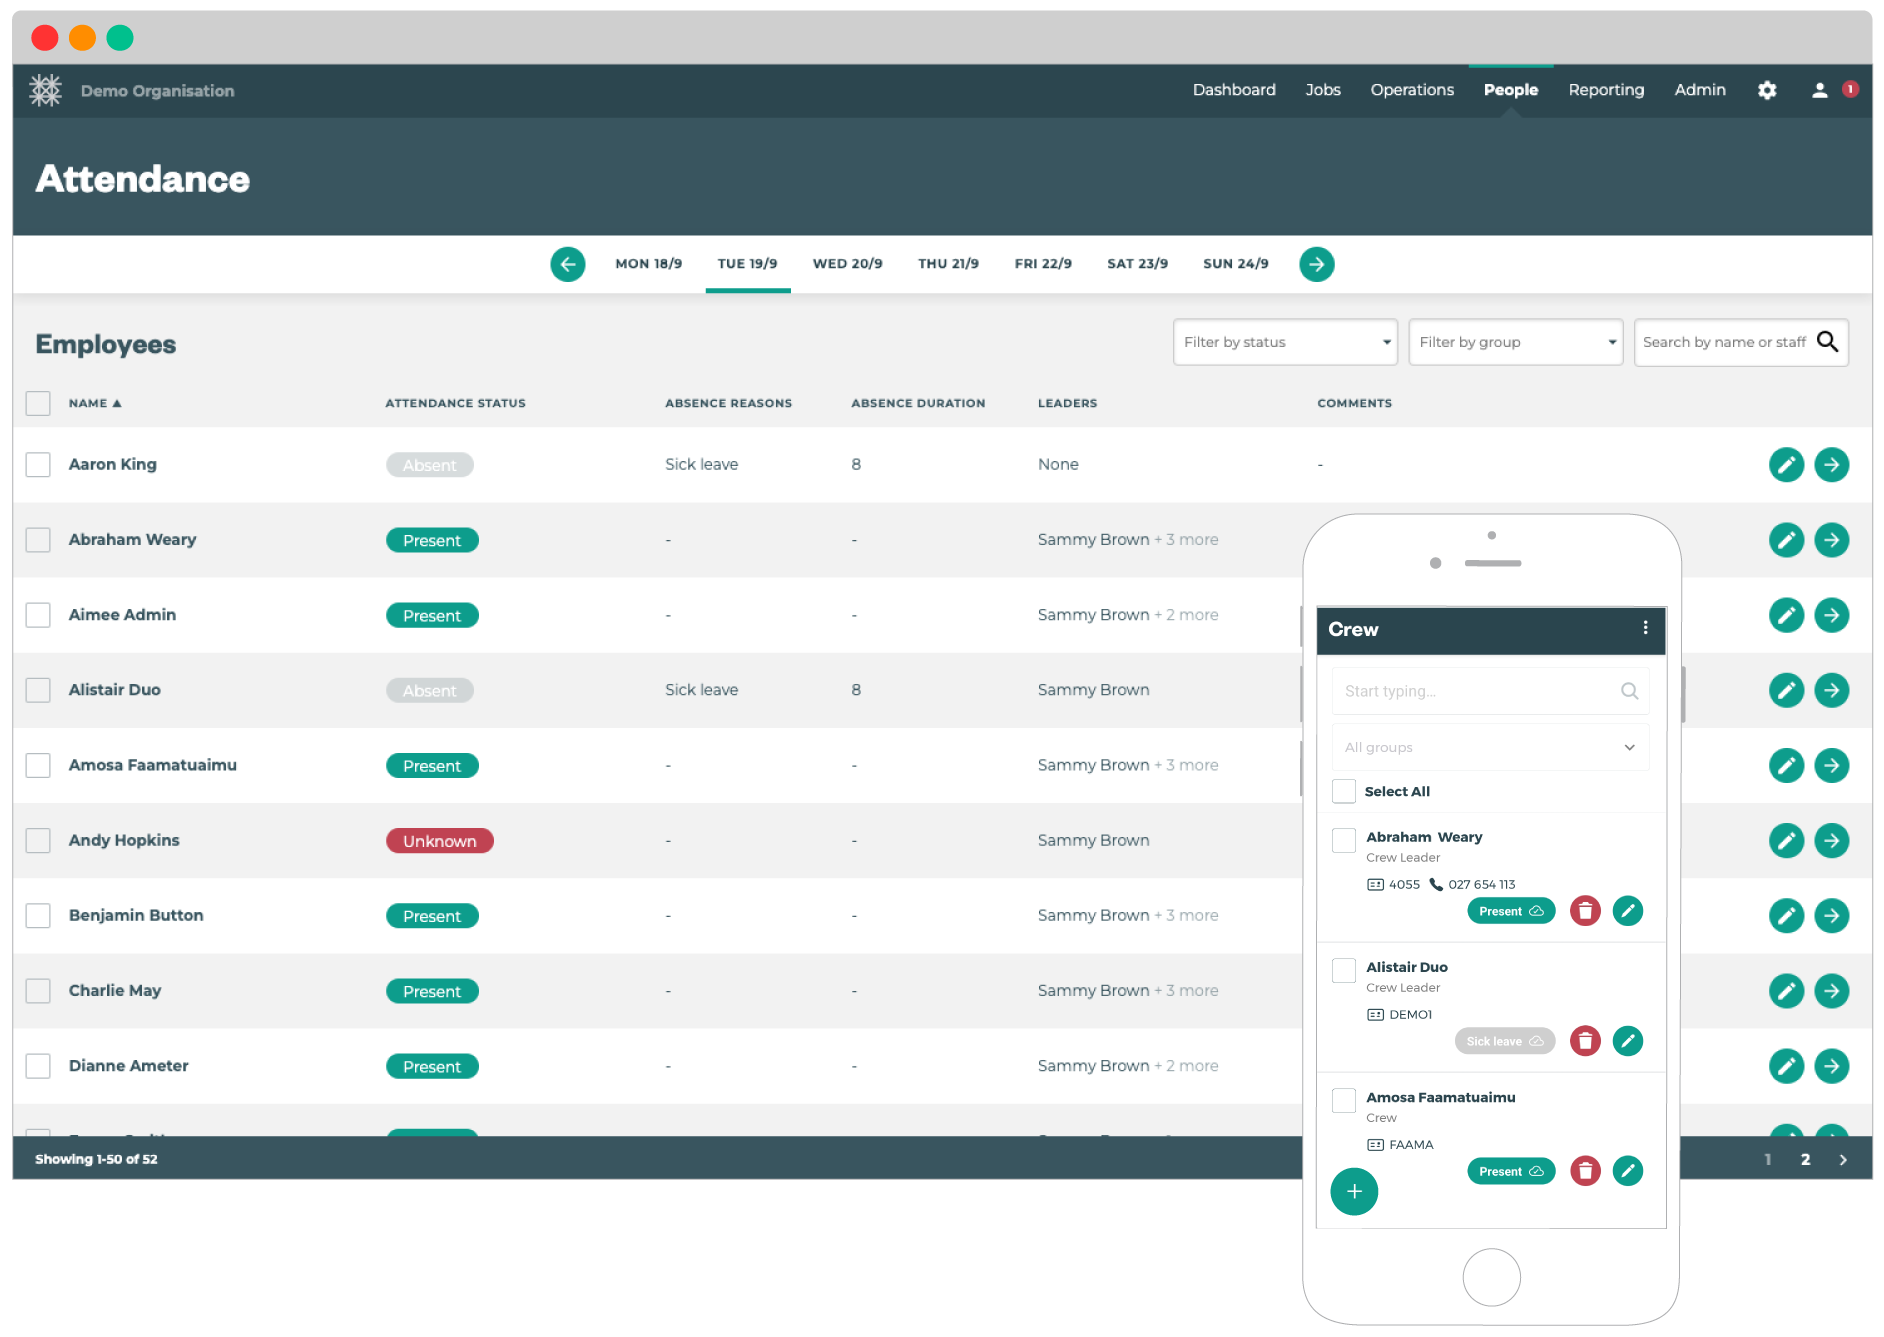Check the select-all box beside Name header

pyautogui.click(x=38, y=403)
